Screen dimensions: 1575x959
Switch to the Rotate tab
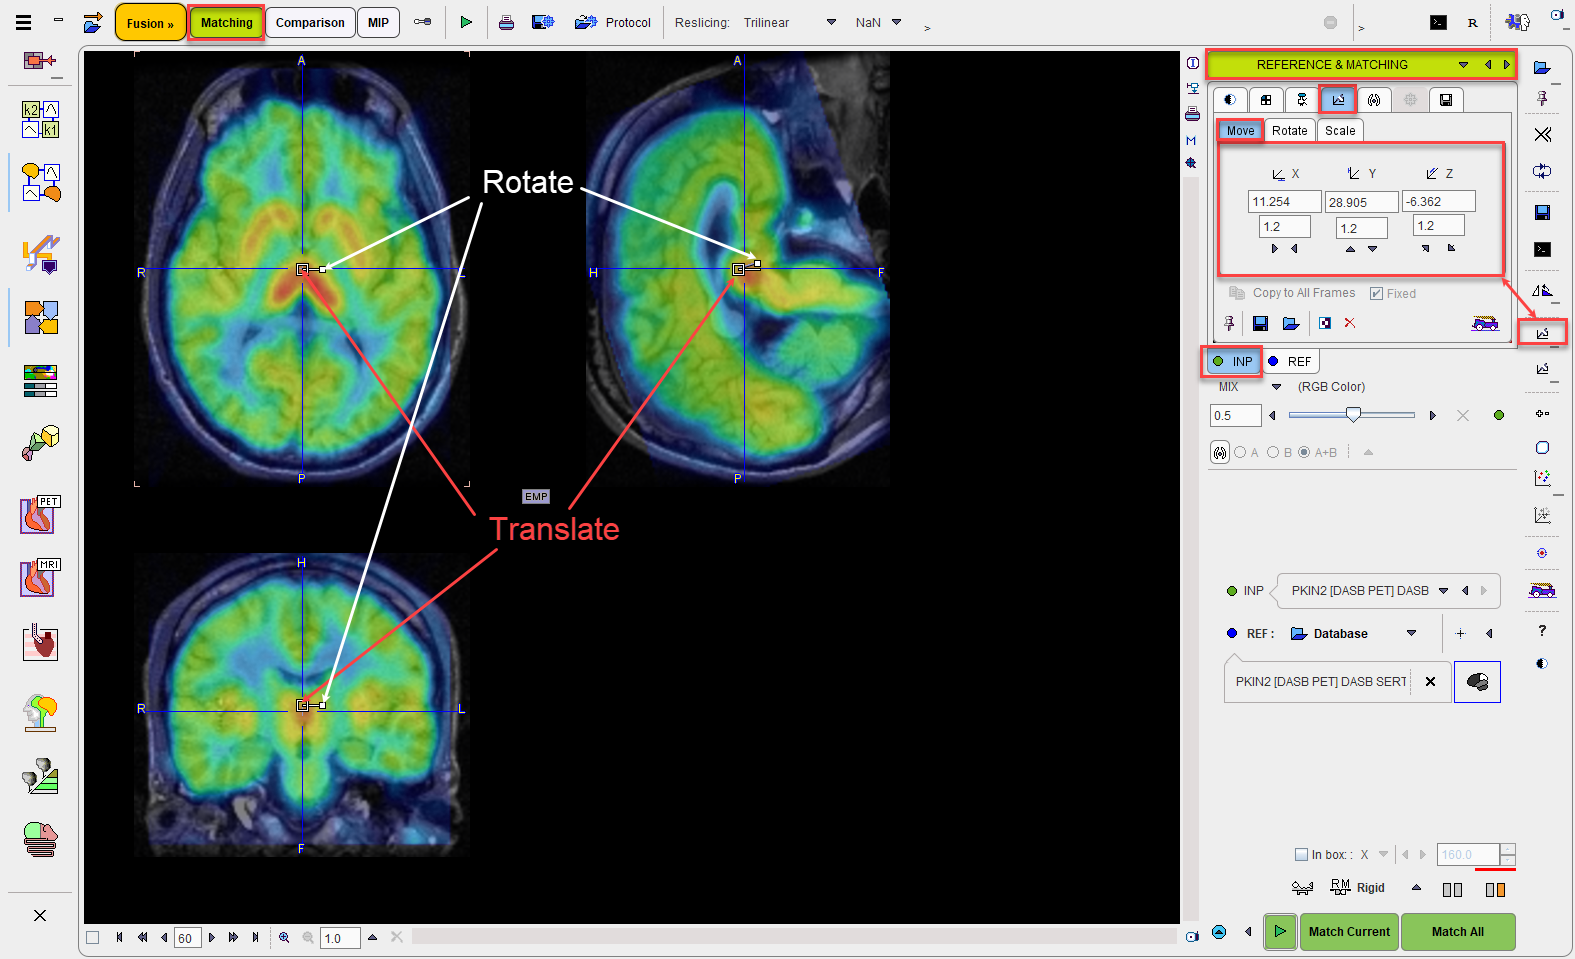click(x=1289, y=131)
